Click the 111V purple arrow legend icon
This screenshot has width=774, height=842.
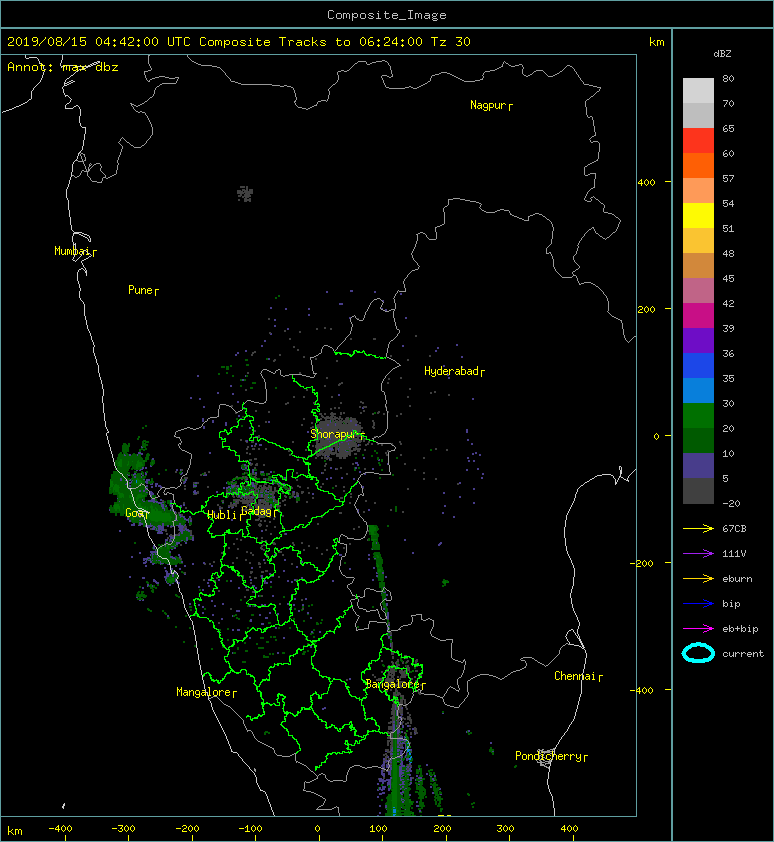pyautogui.click(x=698, y=554)
